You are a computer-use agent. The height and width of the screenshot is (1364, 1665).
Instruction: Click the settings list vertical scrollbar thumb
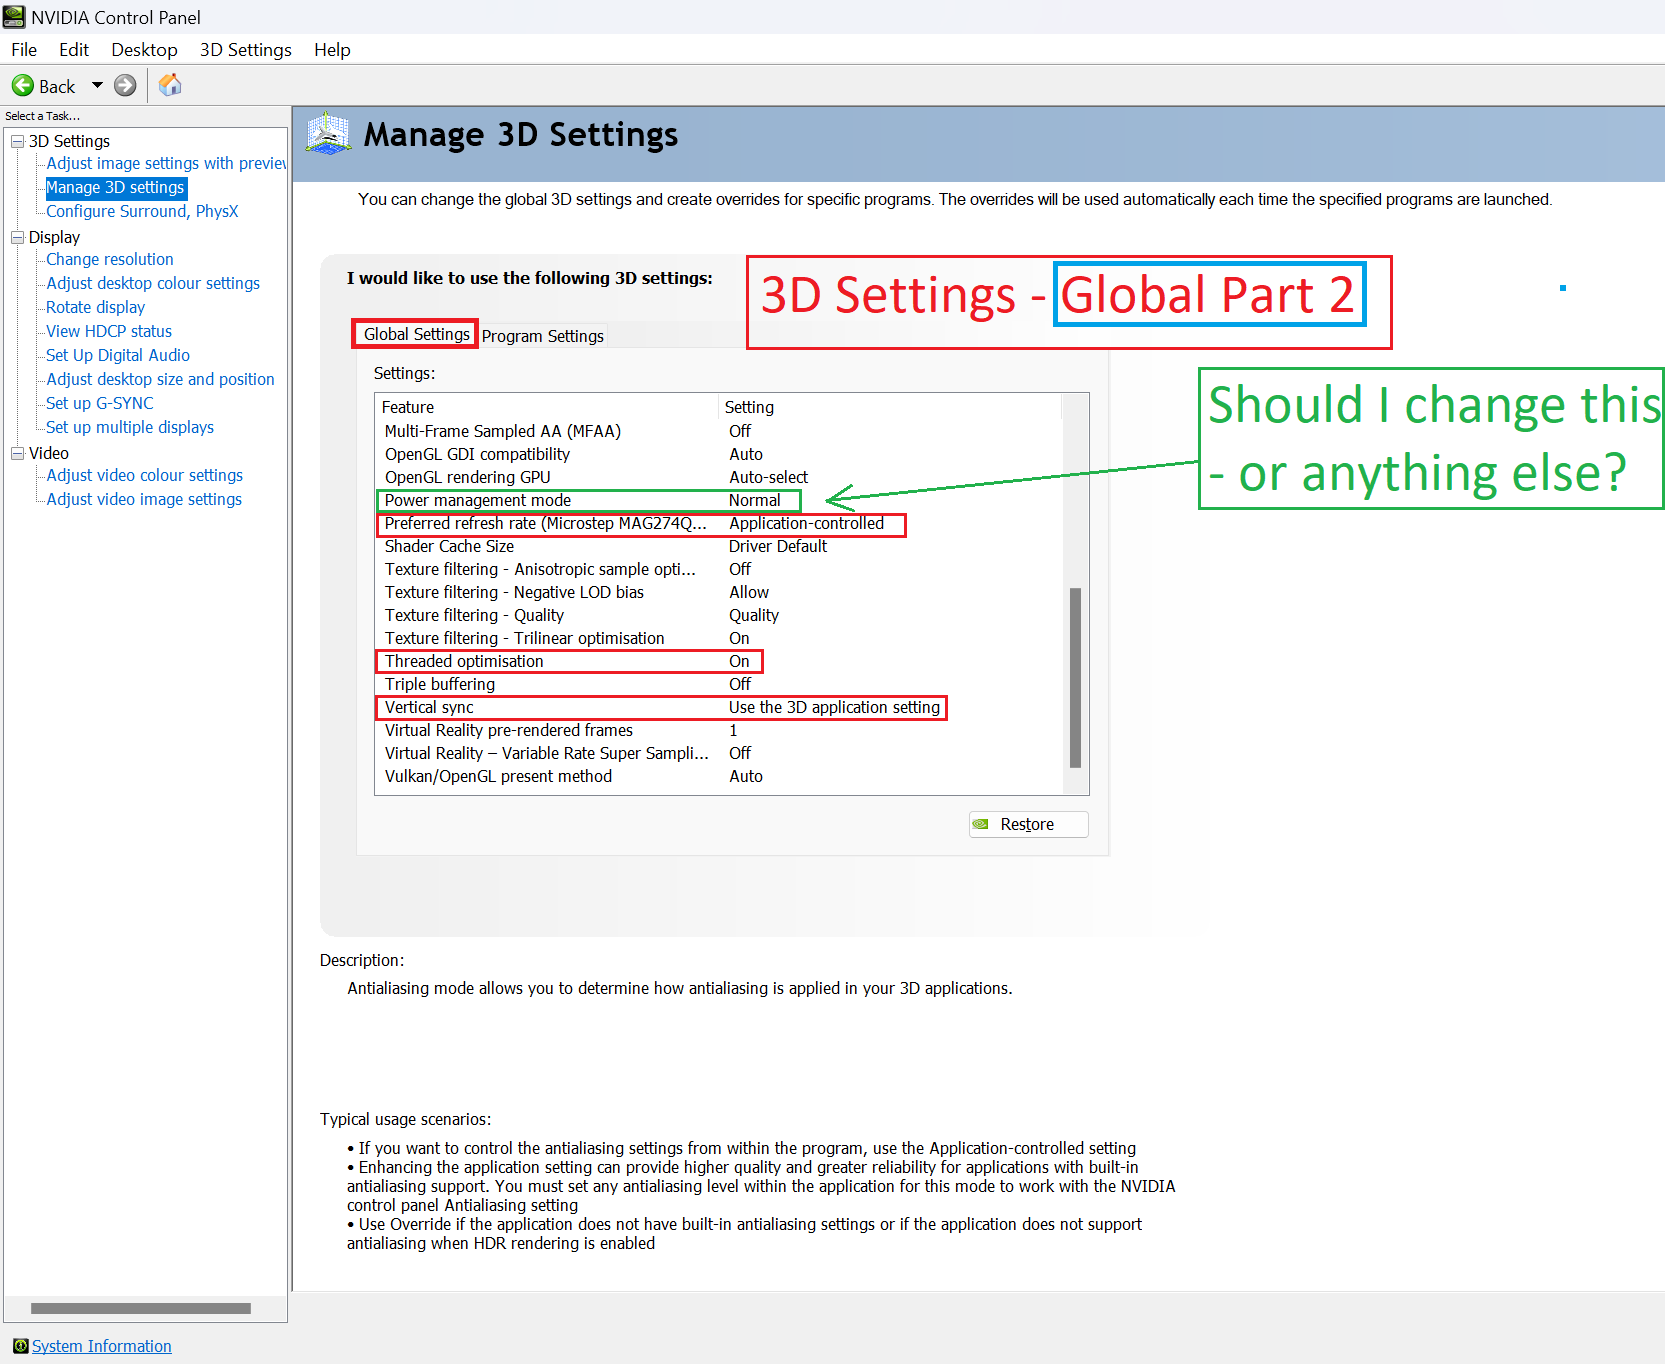[x=1075, y=677]
